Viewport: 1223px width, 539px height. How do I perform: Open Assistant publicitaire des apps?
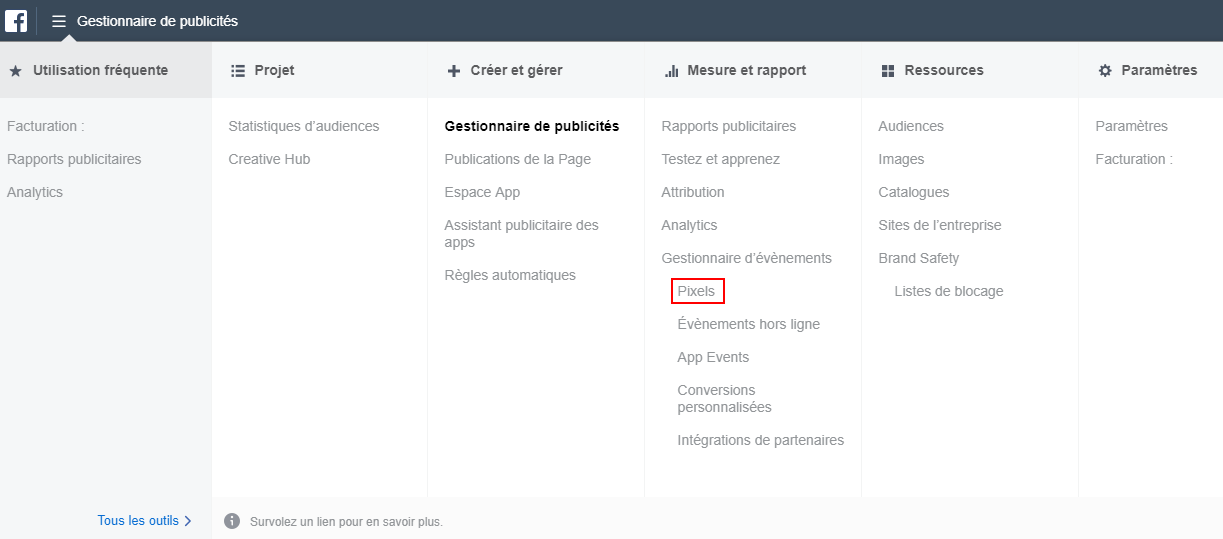point(522,233)
